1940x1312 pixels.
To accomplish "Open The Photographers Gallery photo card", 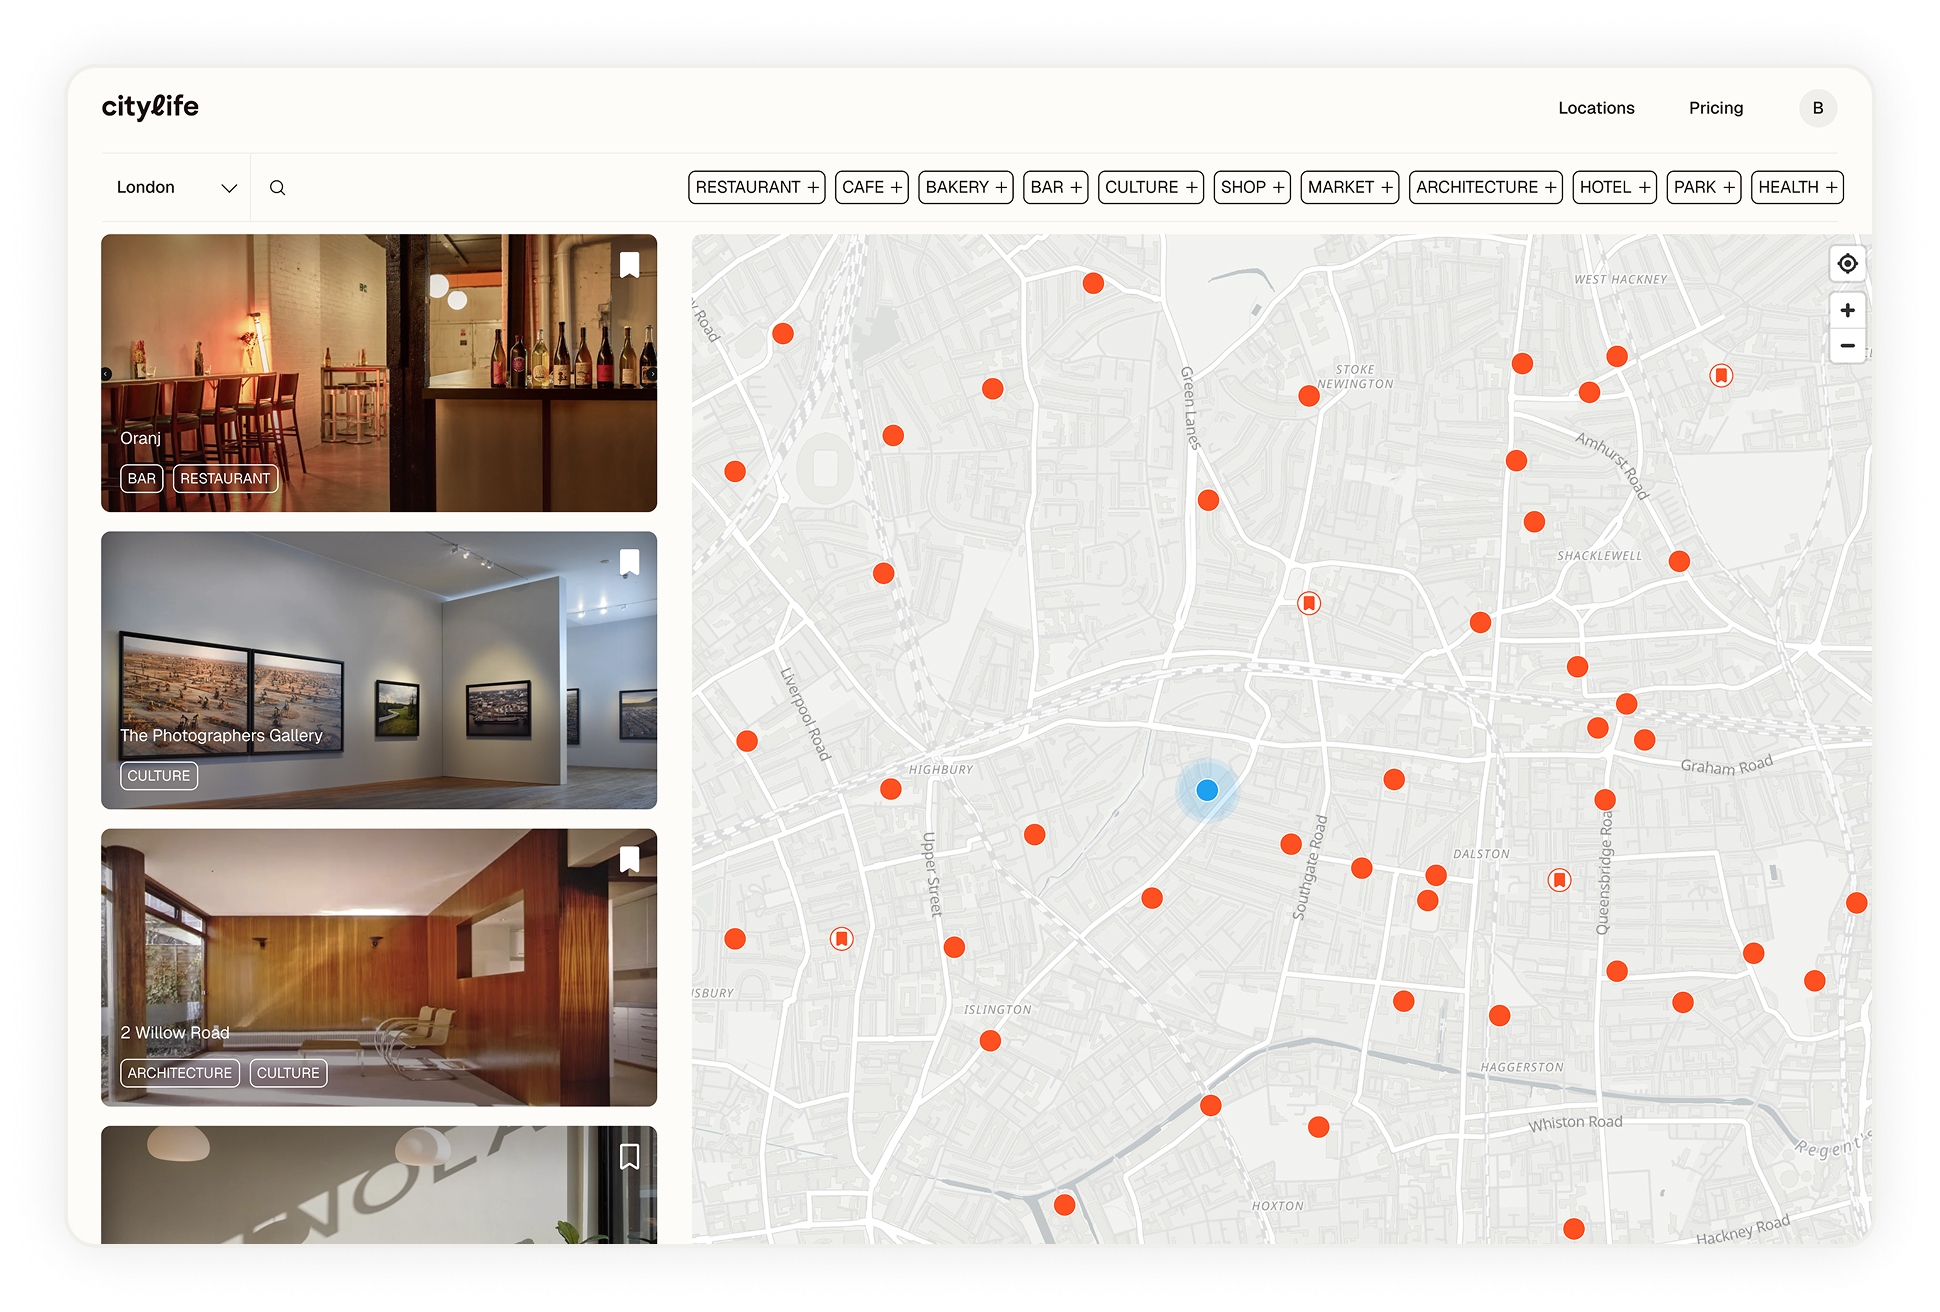I will tap(379, 670).
